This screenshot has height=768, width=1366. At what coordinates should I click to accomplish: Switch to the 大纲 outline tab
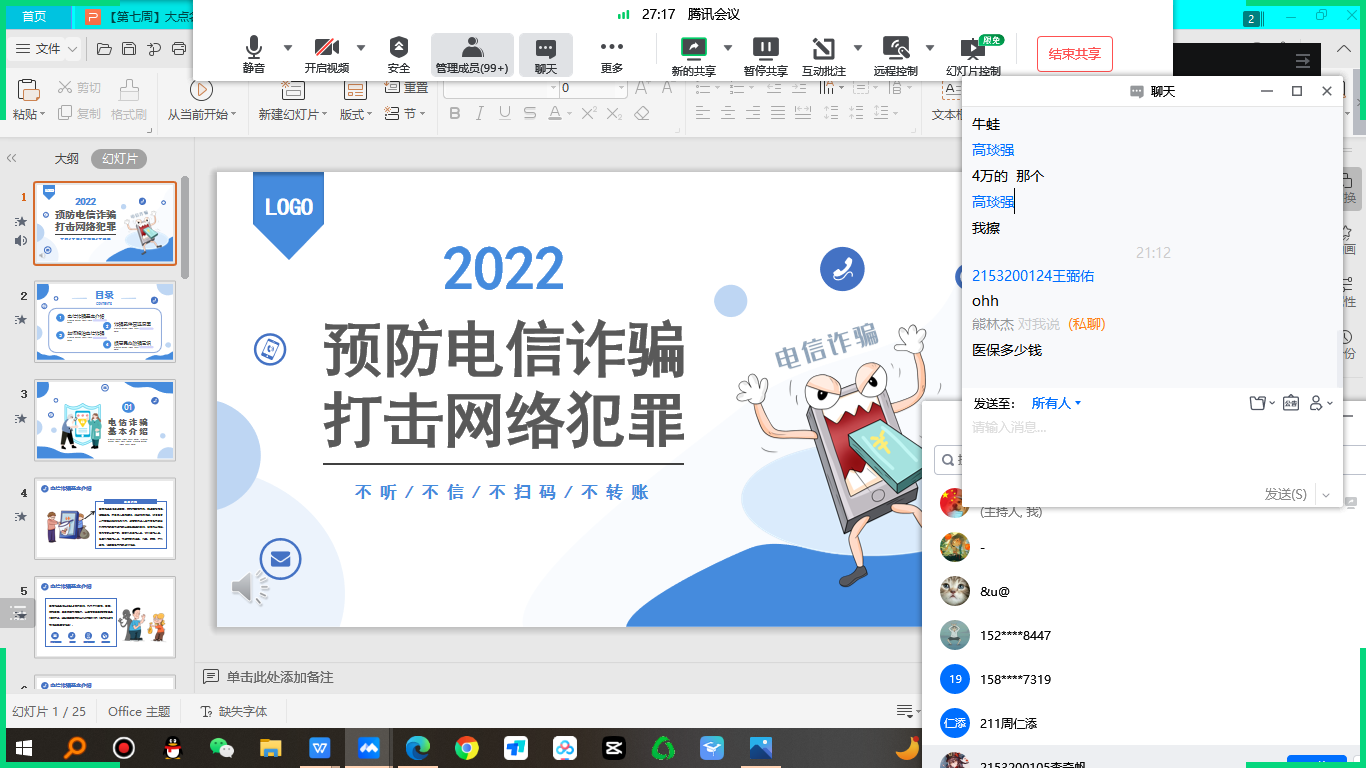(x=66, y=158)
